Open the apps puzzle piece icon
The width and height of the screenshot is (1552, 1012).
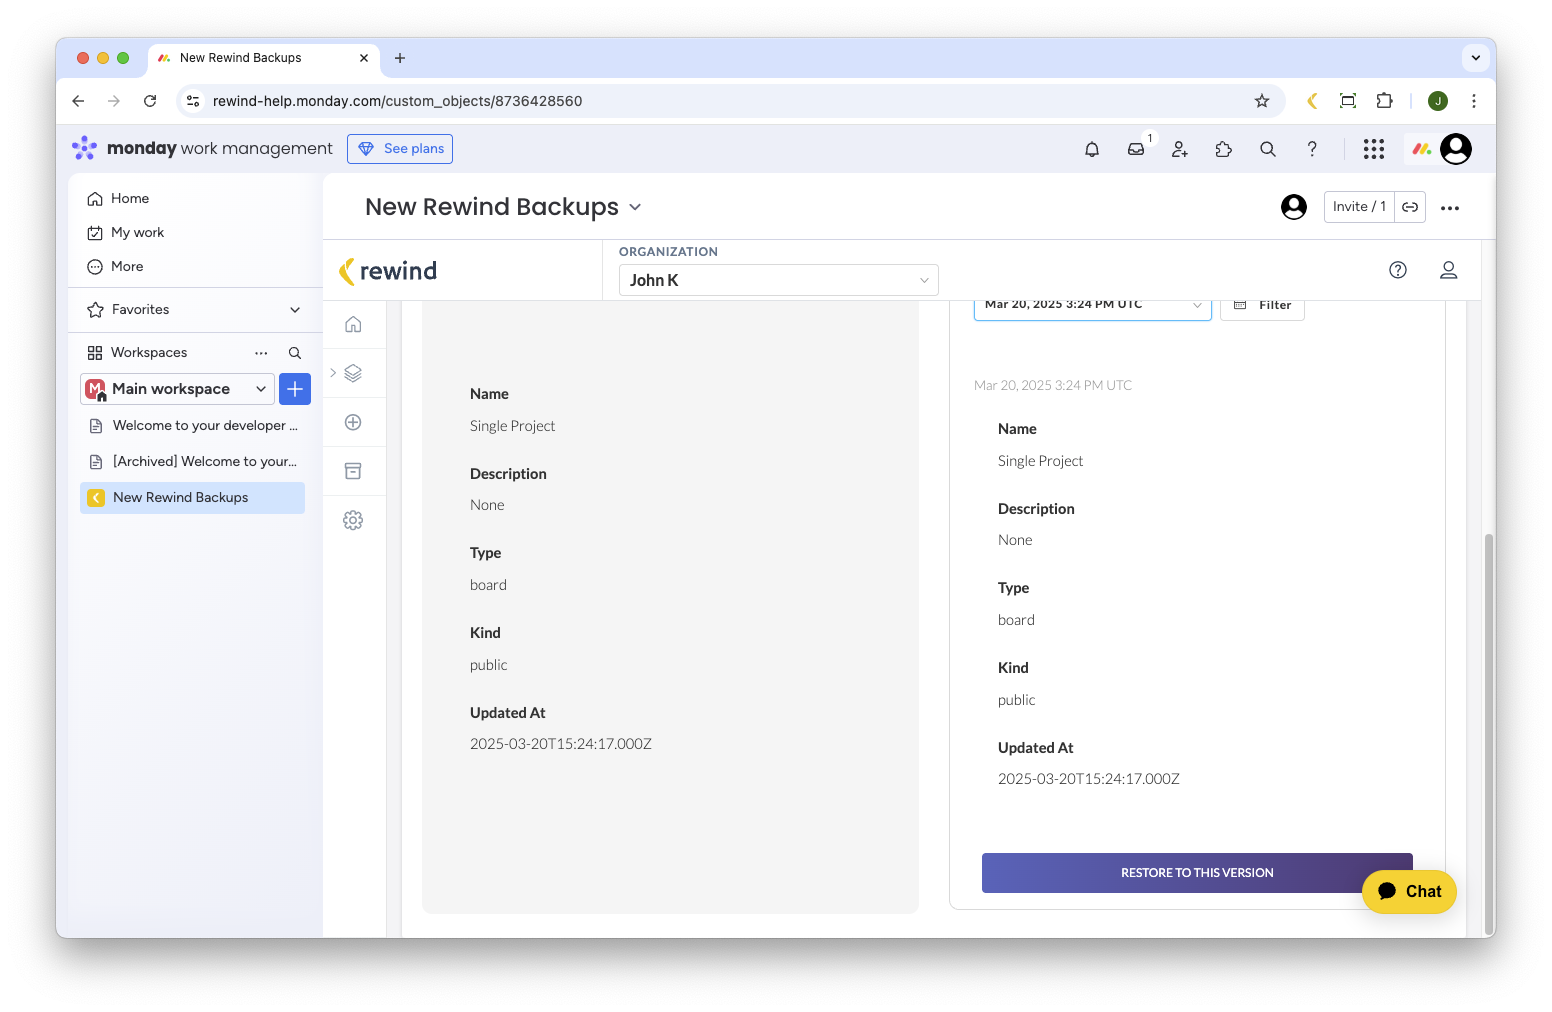pos(1224,149)
